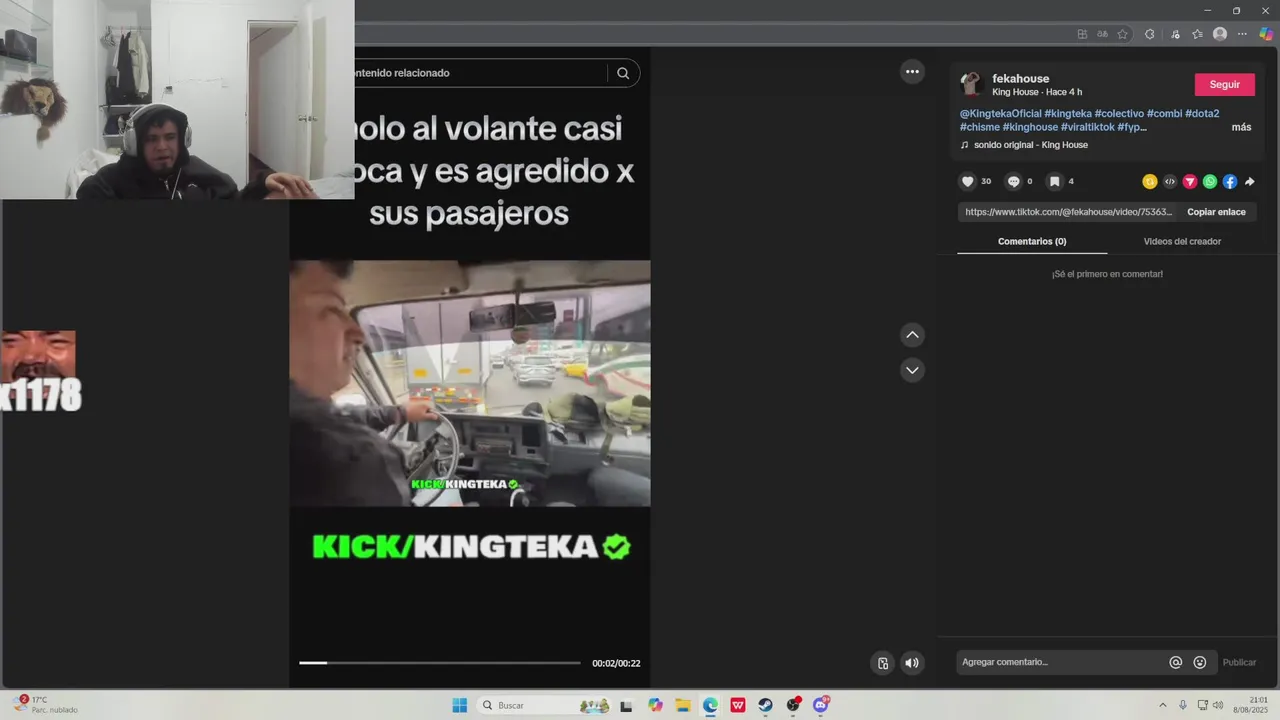
Task: Click the Publicar button
Action: (1239, 662)
